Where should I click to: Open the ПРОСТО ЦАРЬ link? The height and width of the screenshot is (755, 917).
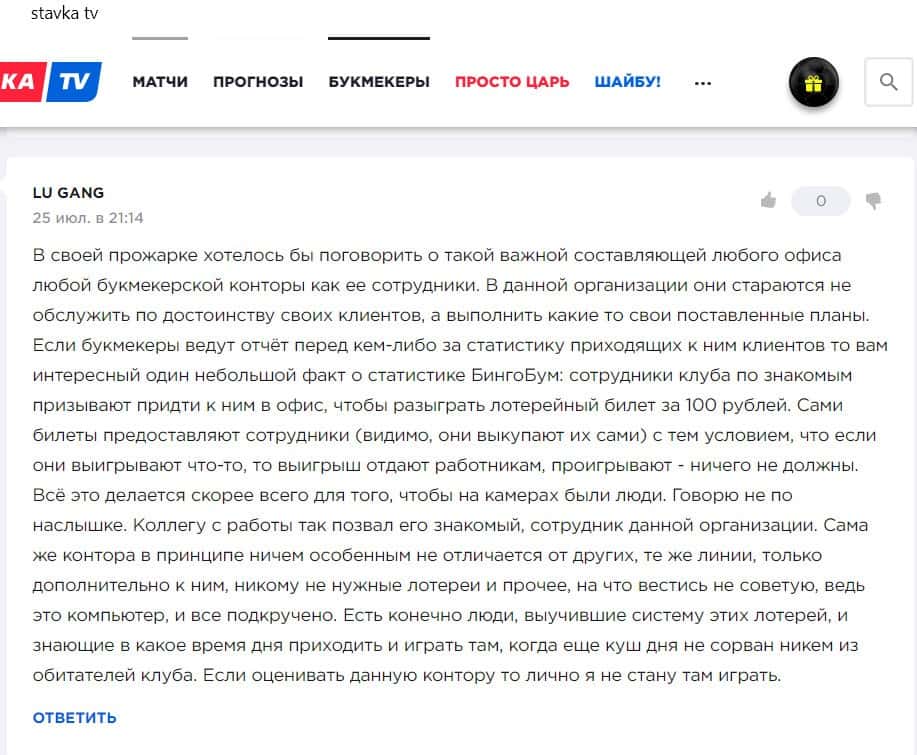[x=512, y=82]
